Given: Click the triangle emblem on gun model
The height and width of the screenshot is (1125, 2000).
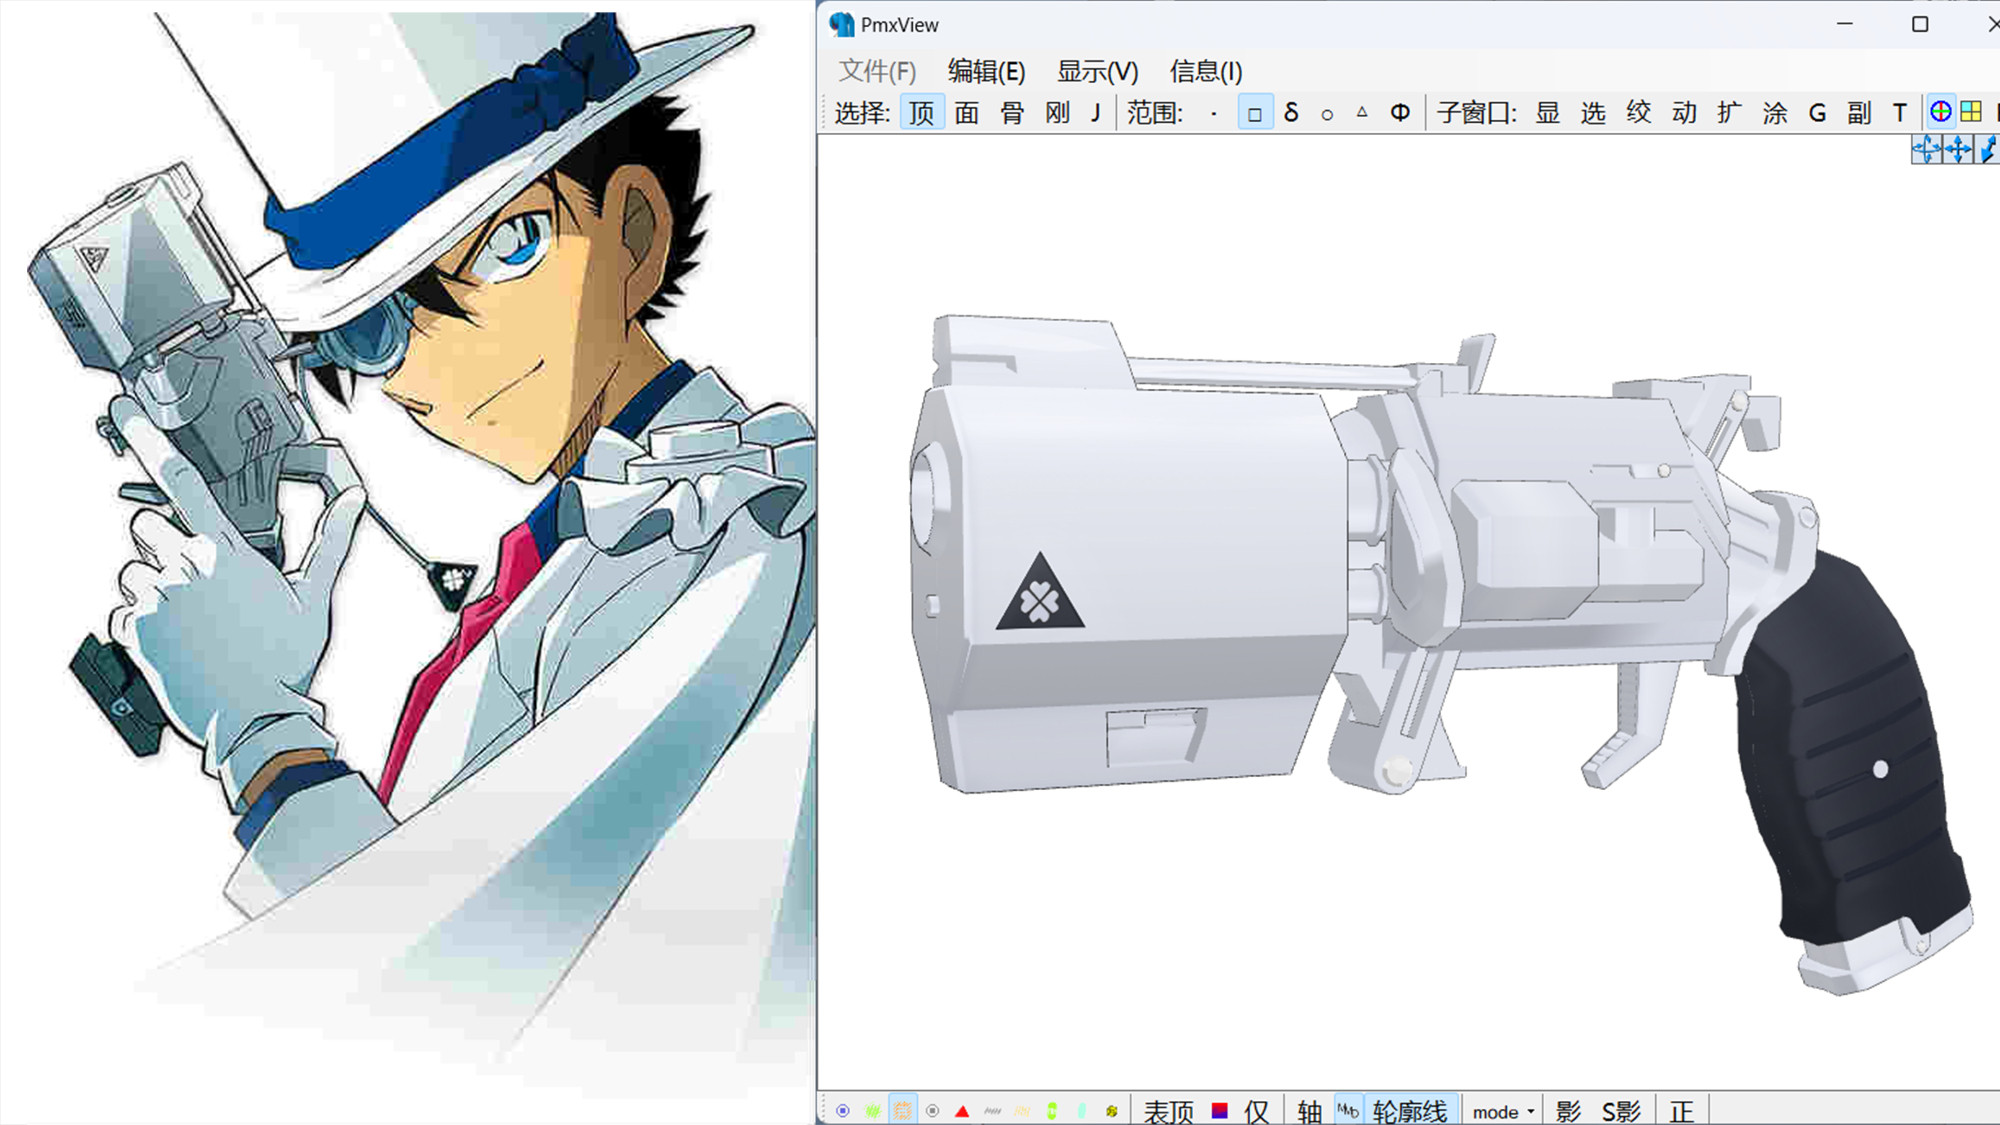Looking at the screenshot, I should point(1040,598).
